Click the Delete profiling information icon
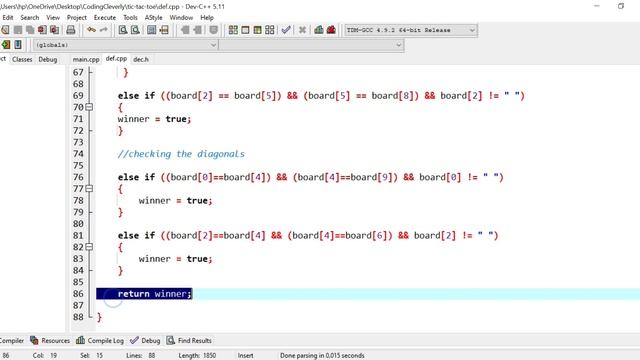Image resolution: width=640 pixels, height=360 pixels. [x=331, y=30]
